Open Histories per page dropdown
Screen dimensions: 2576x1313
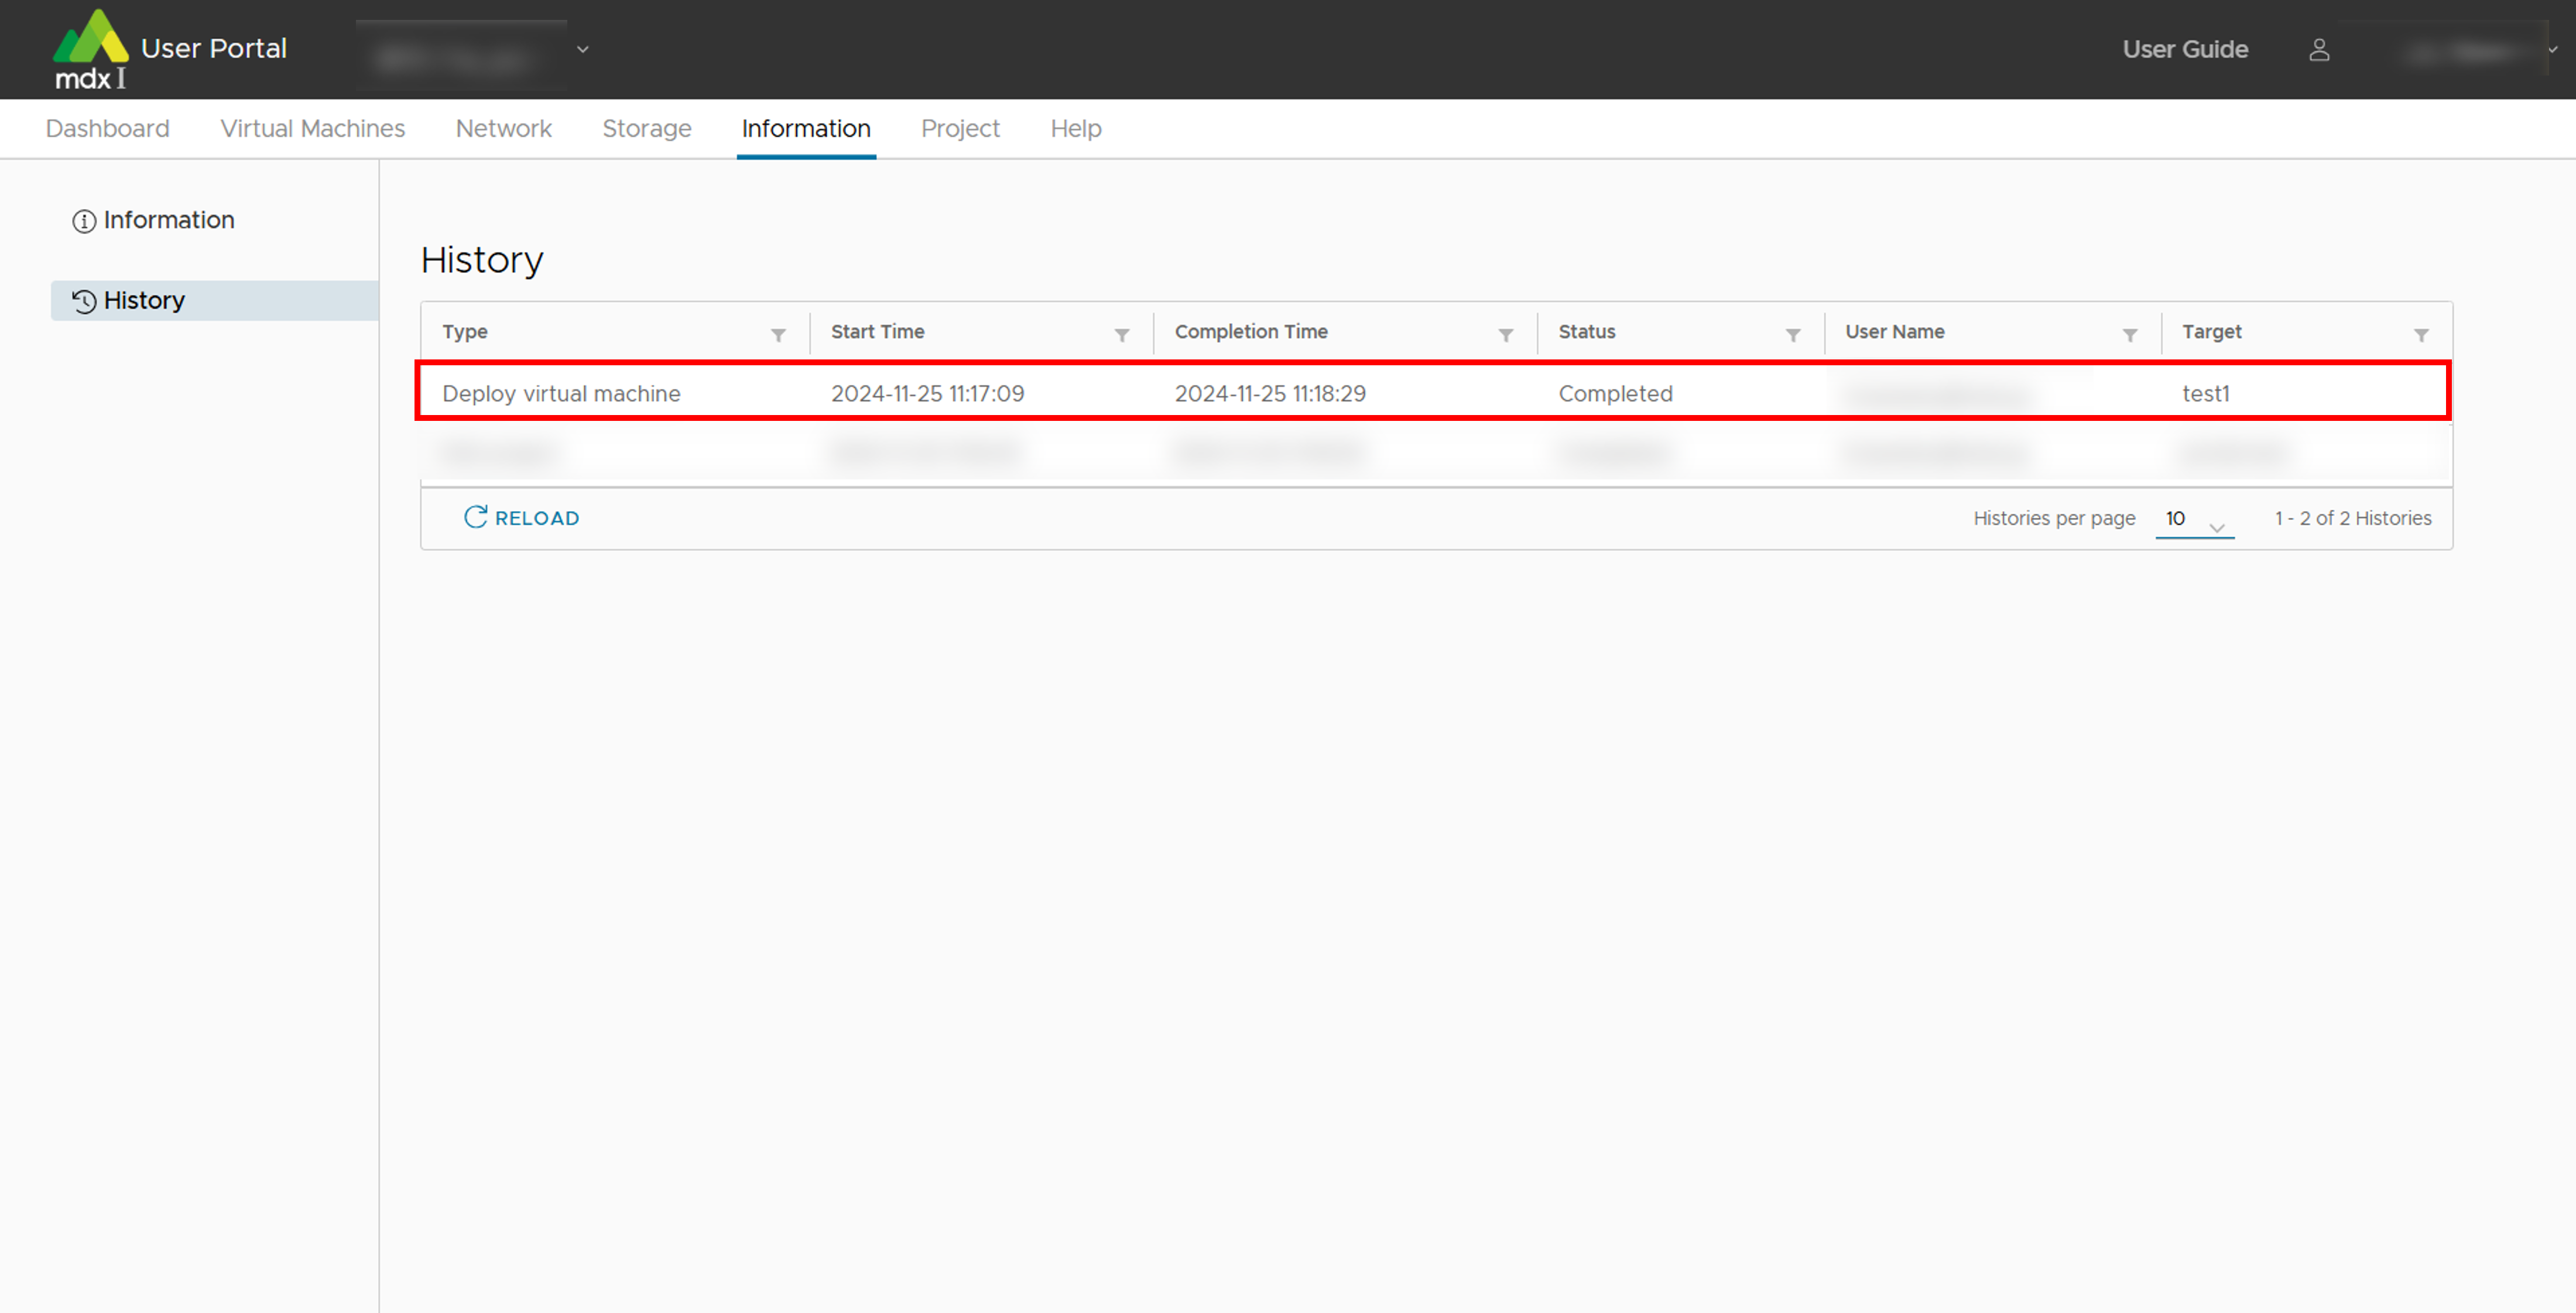2194,519
